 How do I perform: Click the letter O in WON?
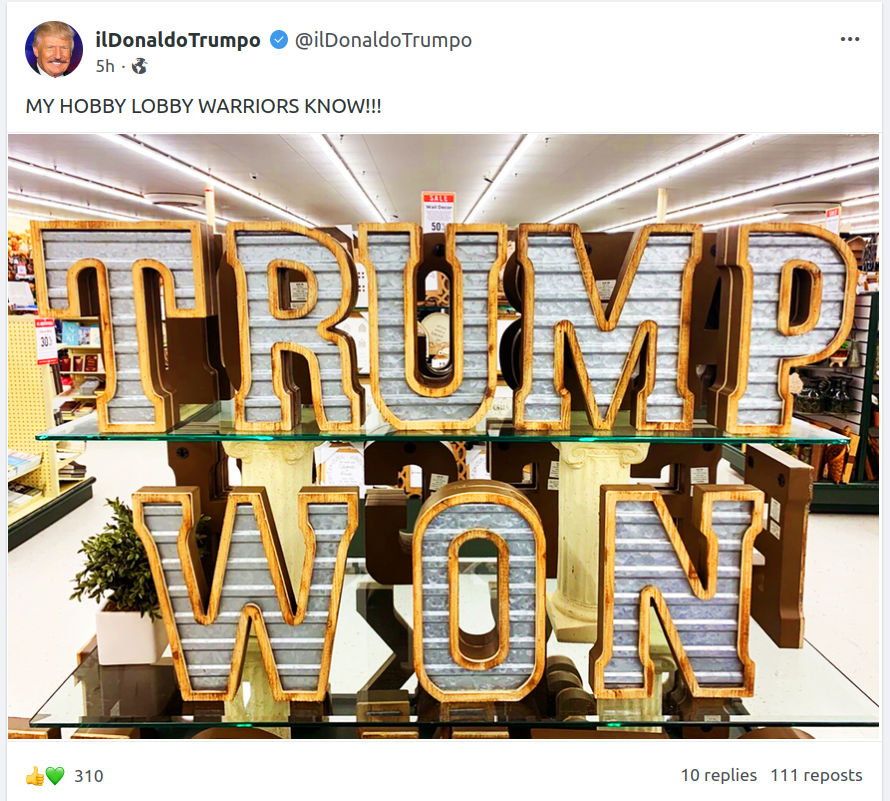pos(476,590)
